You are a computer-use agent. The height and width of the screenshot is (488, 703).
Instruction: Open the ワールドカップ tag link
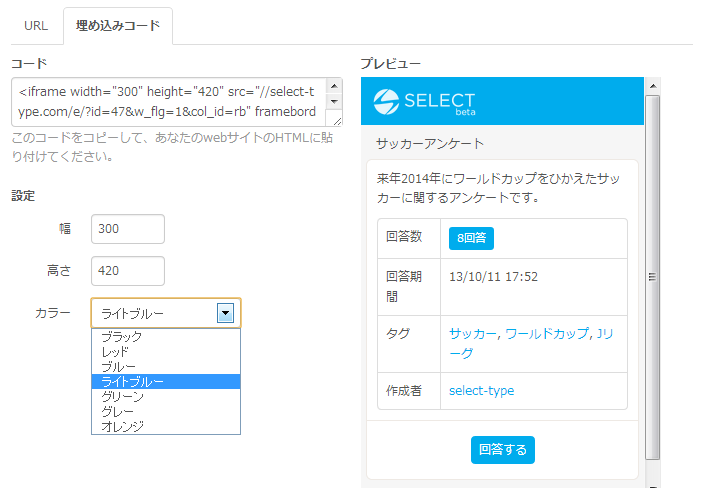[x=546, y=334]
